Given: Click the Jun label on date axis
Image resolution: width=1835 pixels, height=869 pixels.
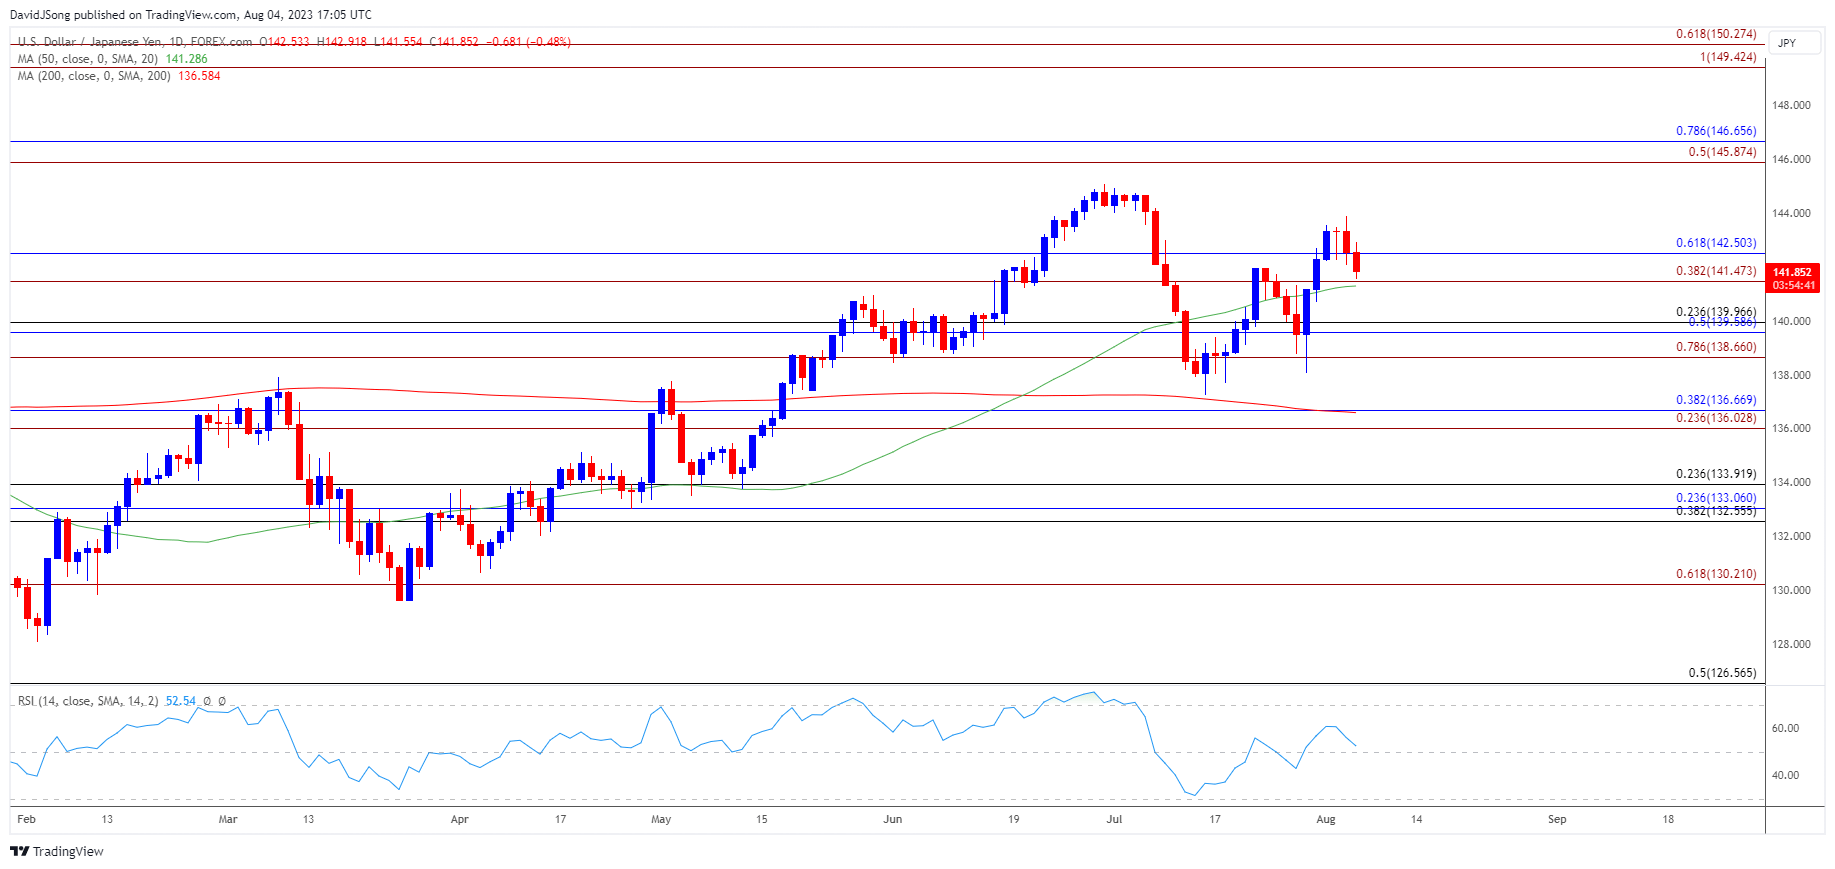Looking at the screenshot, I should 893,819.
